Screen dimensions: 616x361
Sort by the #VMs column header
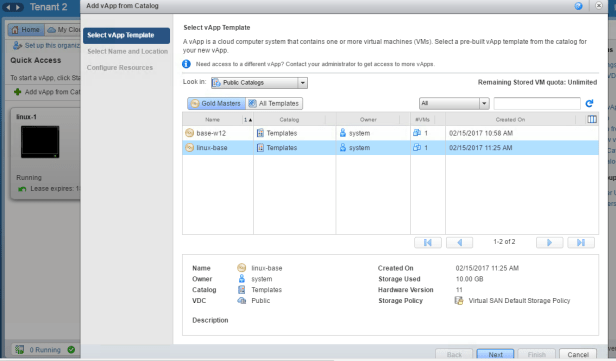click(x=423, y=119)
